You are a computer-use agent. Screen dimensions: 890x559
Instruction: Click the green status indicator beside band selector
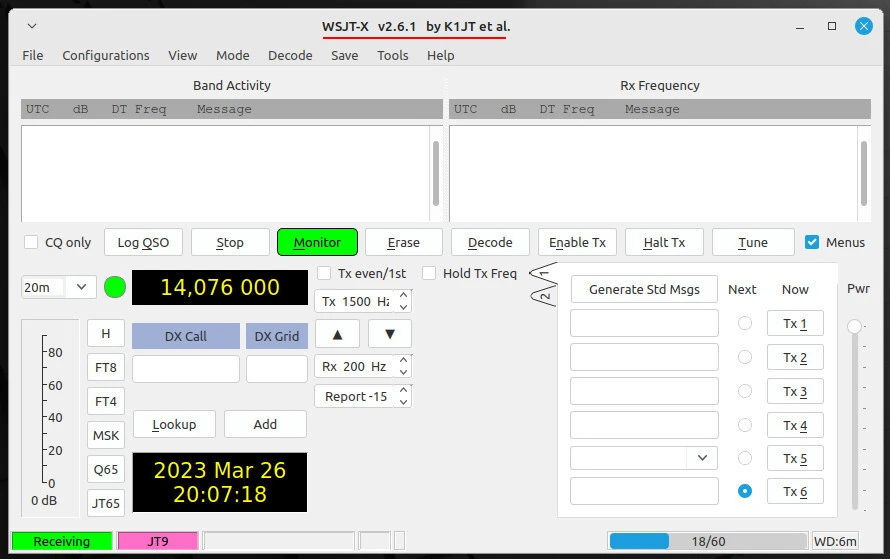pyautogui.click(x=115, y=288)
